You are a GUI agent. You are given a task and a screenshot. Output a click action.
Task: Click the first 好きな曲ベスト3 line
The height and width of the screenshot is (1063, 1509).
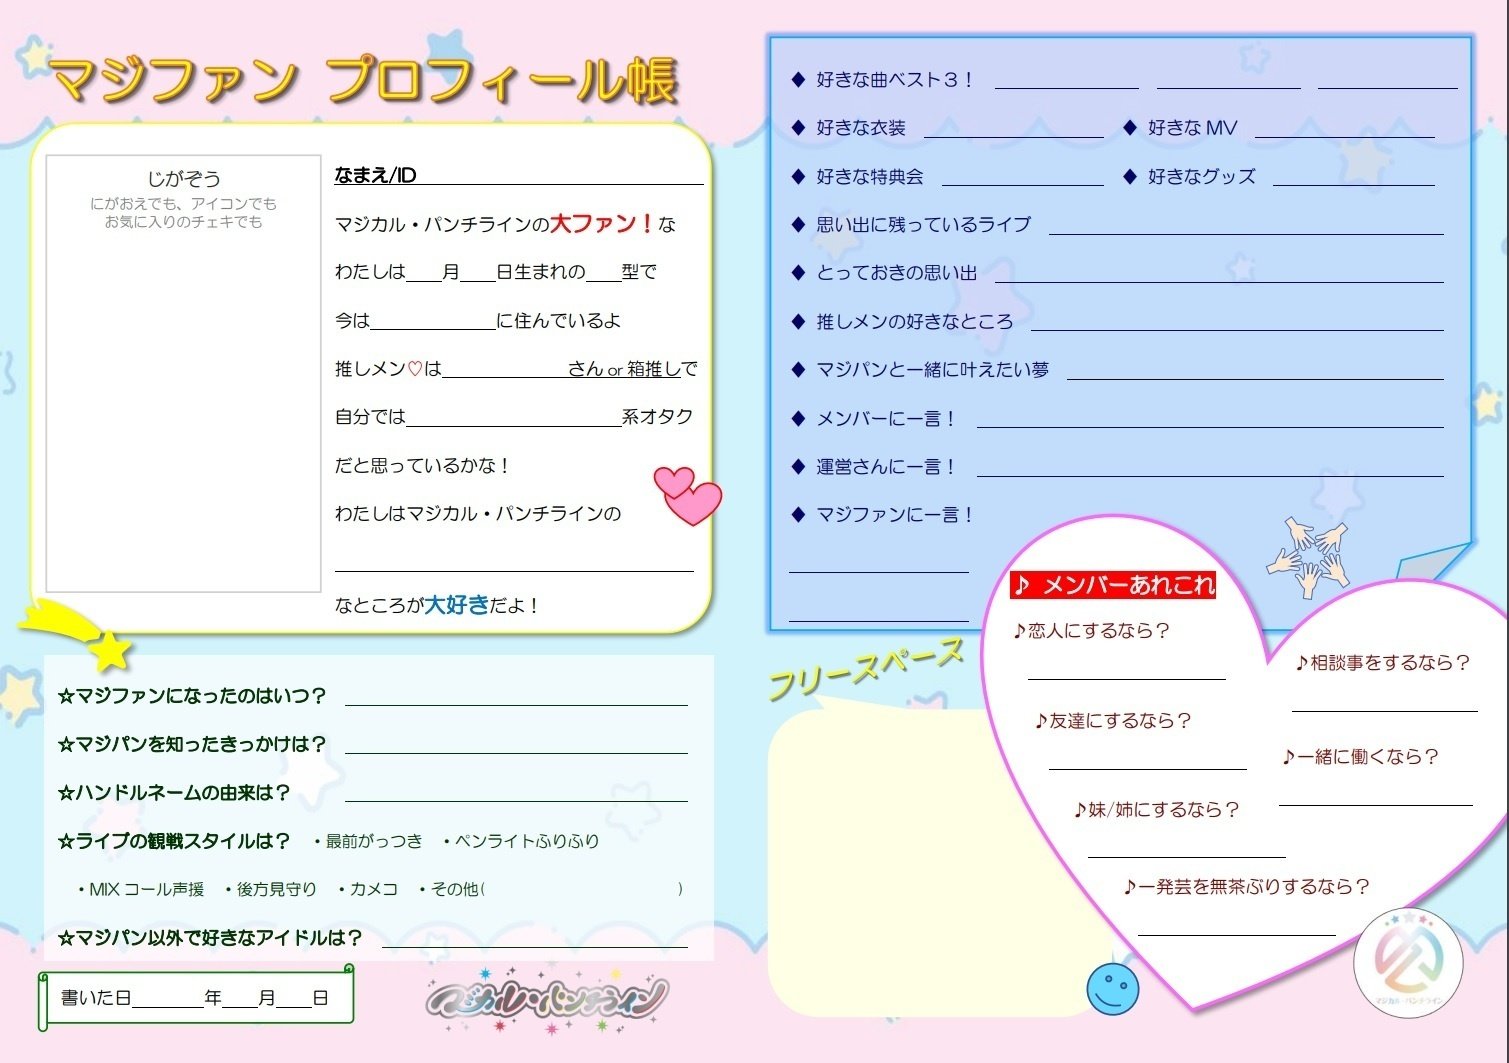[x=1066, y=80]
